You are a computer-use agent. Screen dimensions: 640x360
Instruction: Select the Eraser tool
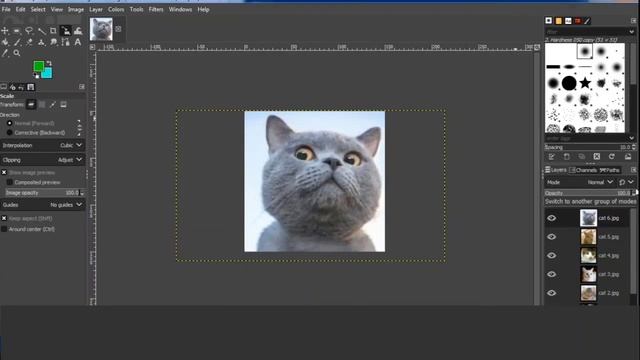29,42
